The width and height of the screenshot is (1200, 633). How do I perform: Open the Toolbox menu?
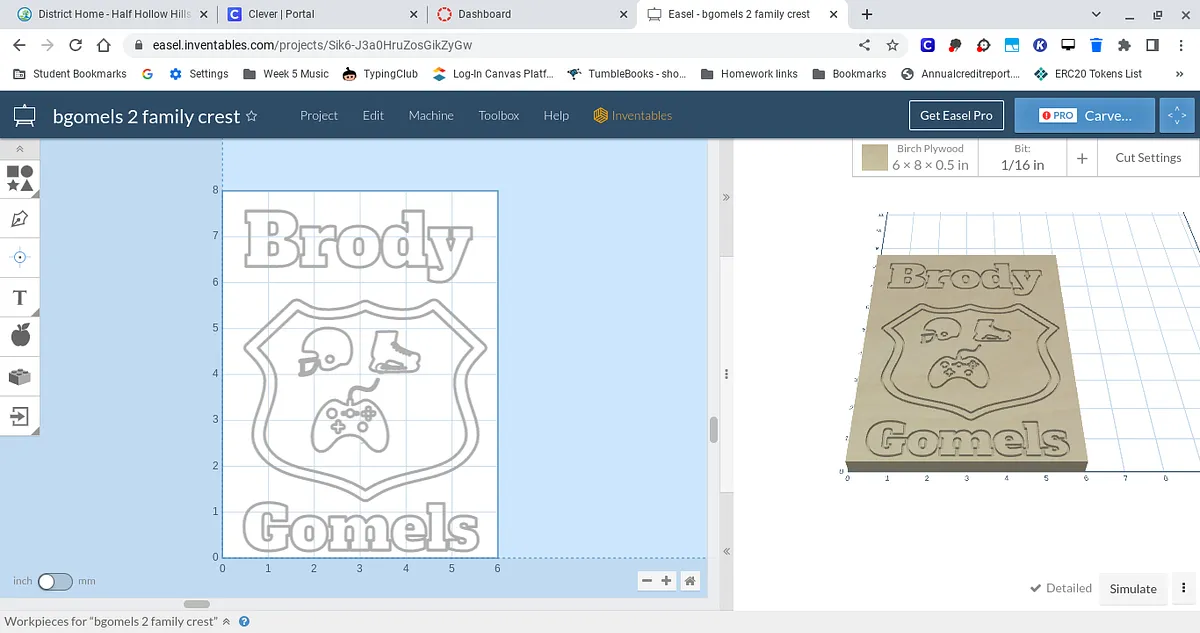(498, 116)
